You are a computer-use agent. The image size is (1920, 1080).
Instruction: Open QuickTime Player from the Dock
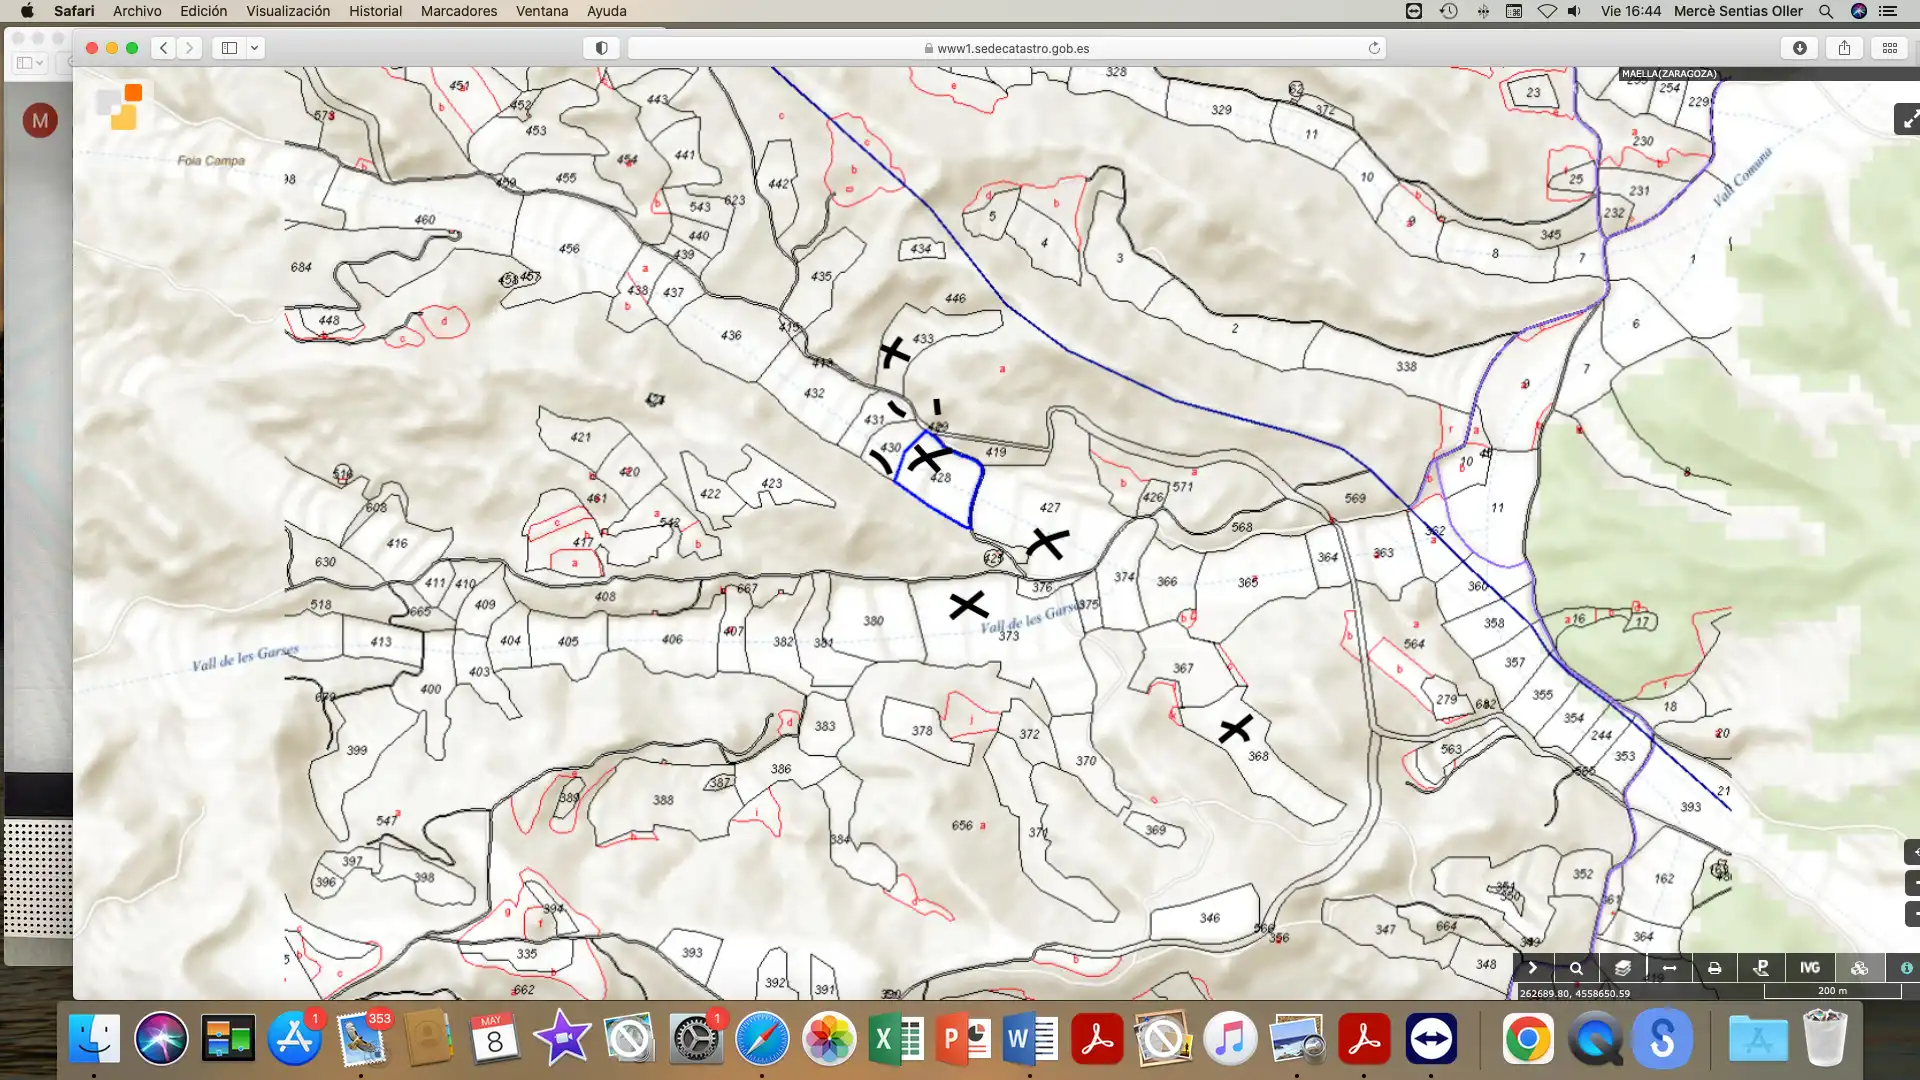pos(1595,1039)
